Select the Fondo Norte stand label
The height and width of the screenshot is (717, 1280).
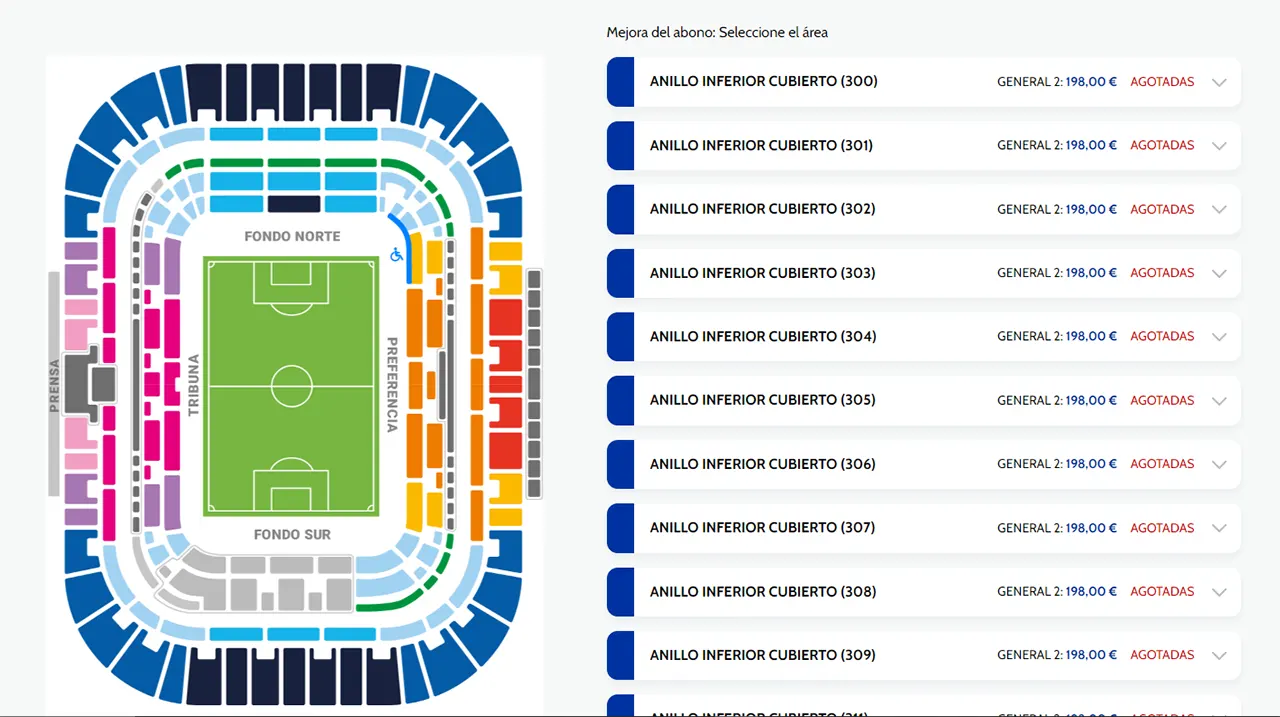(x=292, y=236)
